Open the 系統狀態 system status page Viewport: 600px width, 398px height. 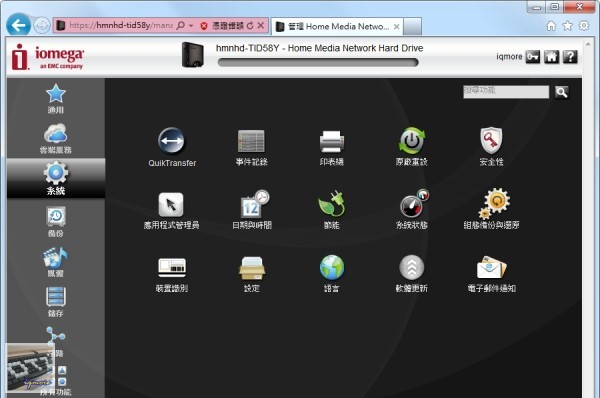click(x=412, y=209)
